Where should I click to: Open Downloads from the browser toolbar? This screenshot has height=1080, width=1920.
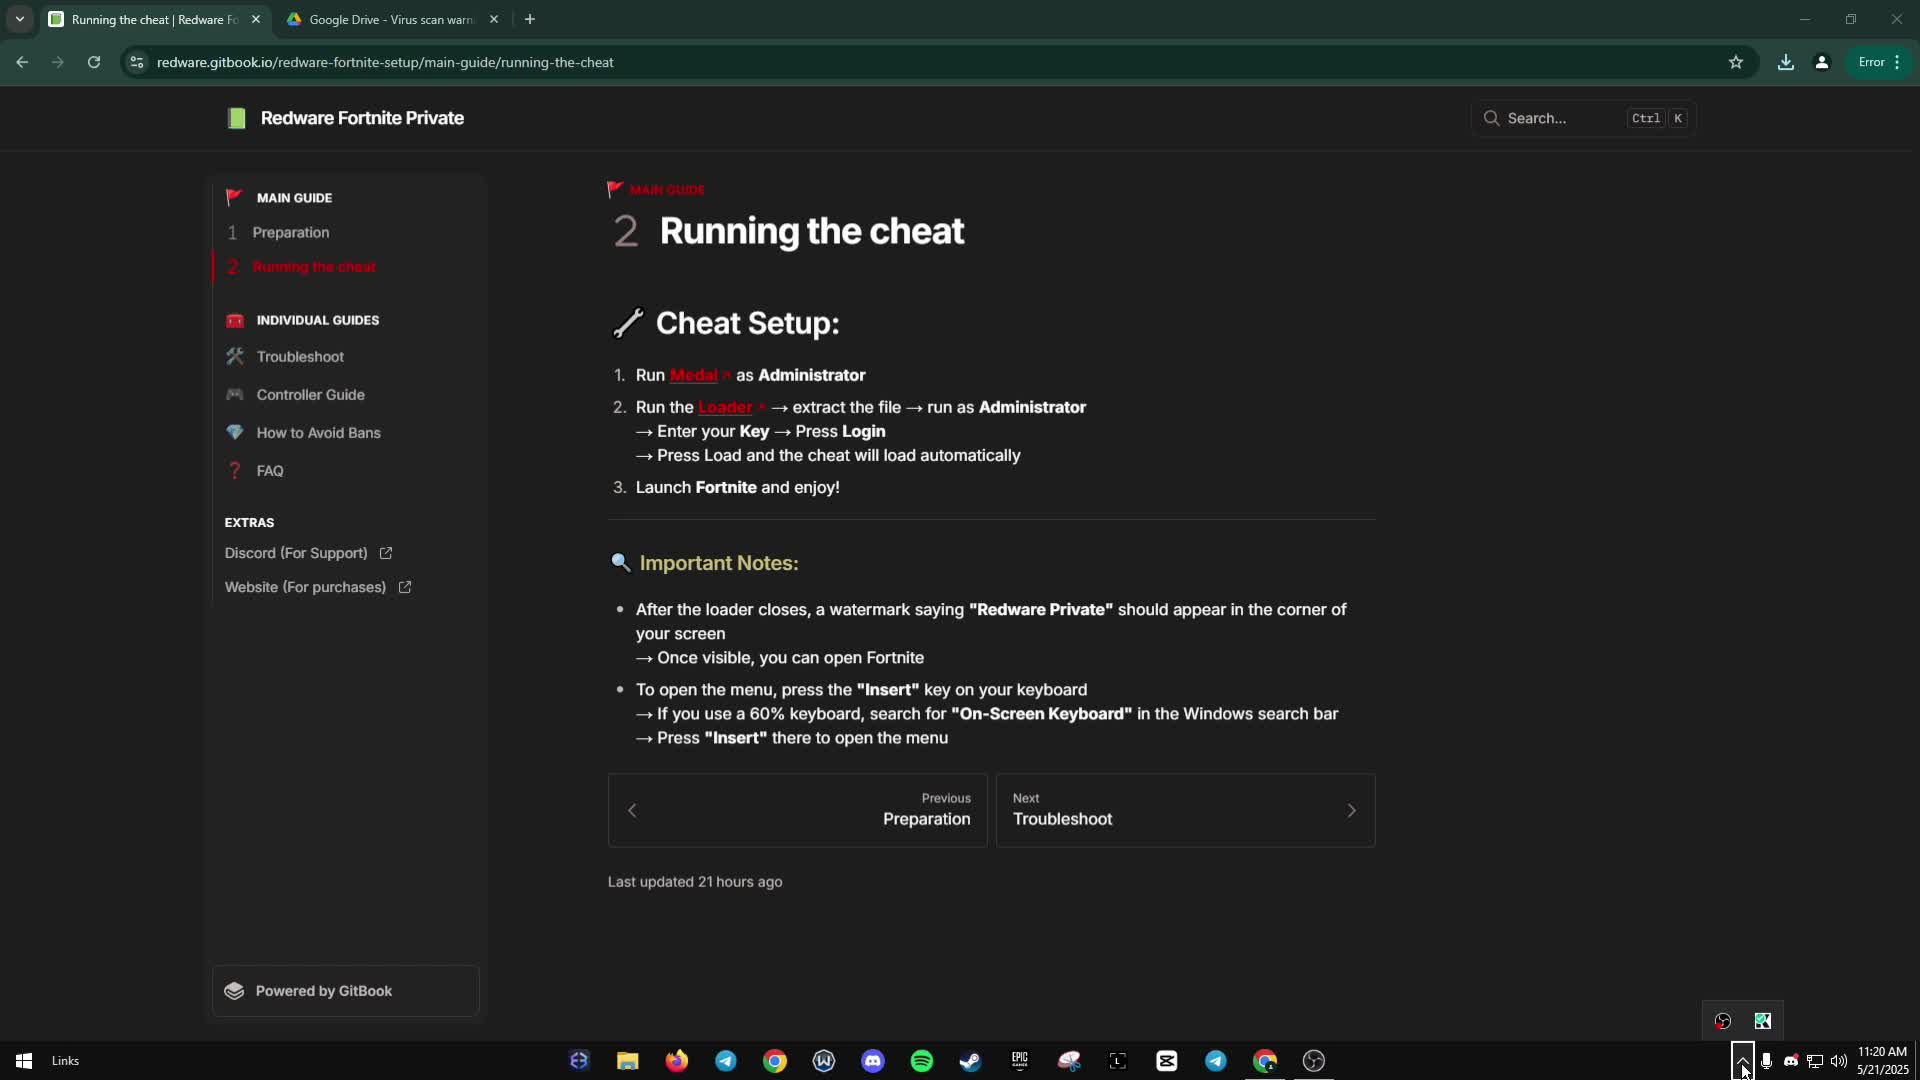coord(1786,62)
